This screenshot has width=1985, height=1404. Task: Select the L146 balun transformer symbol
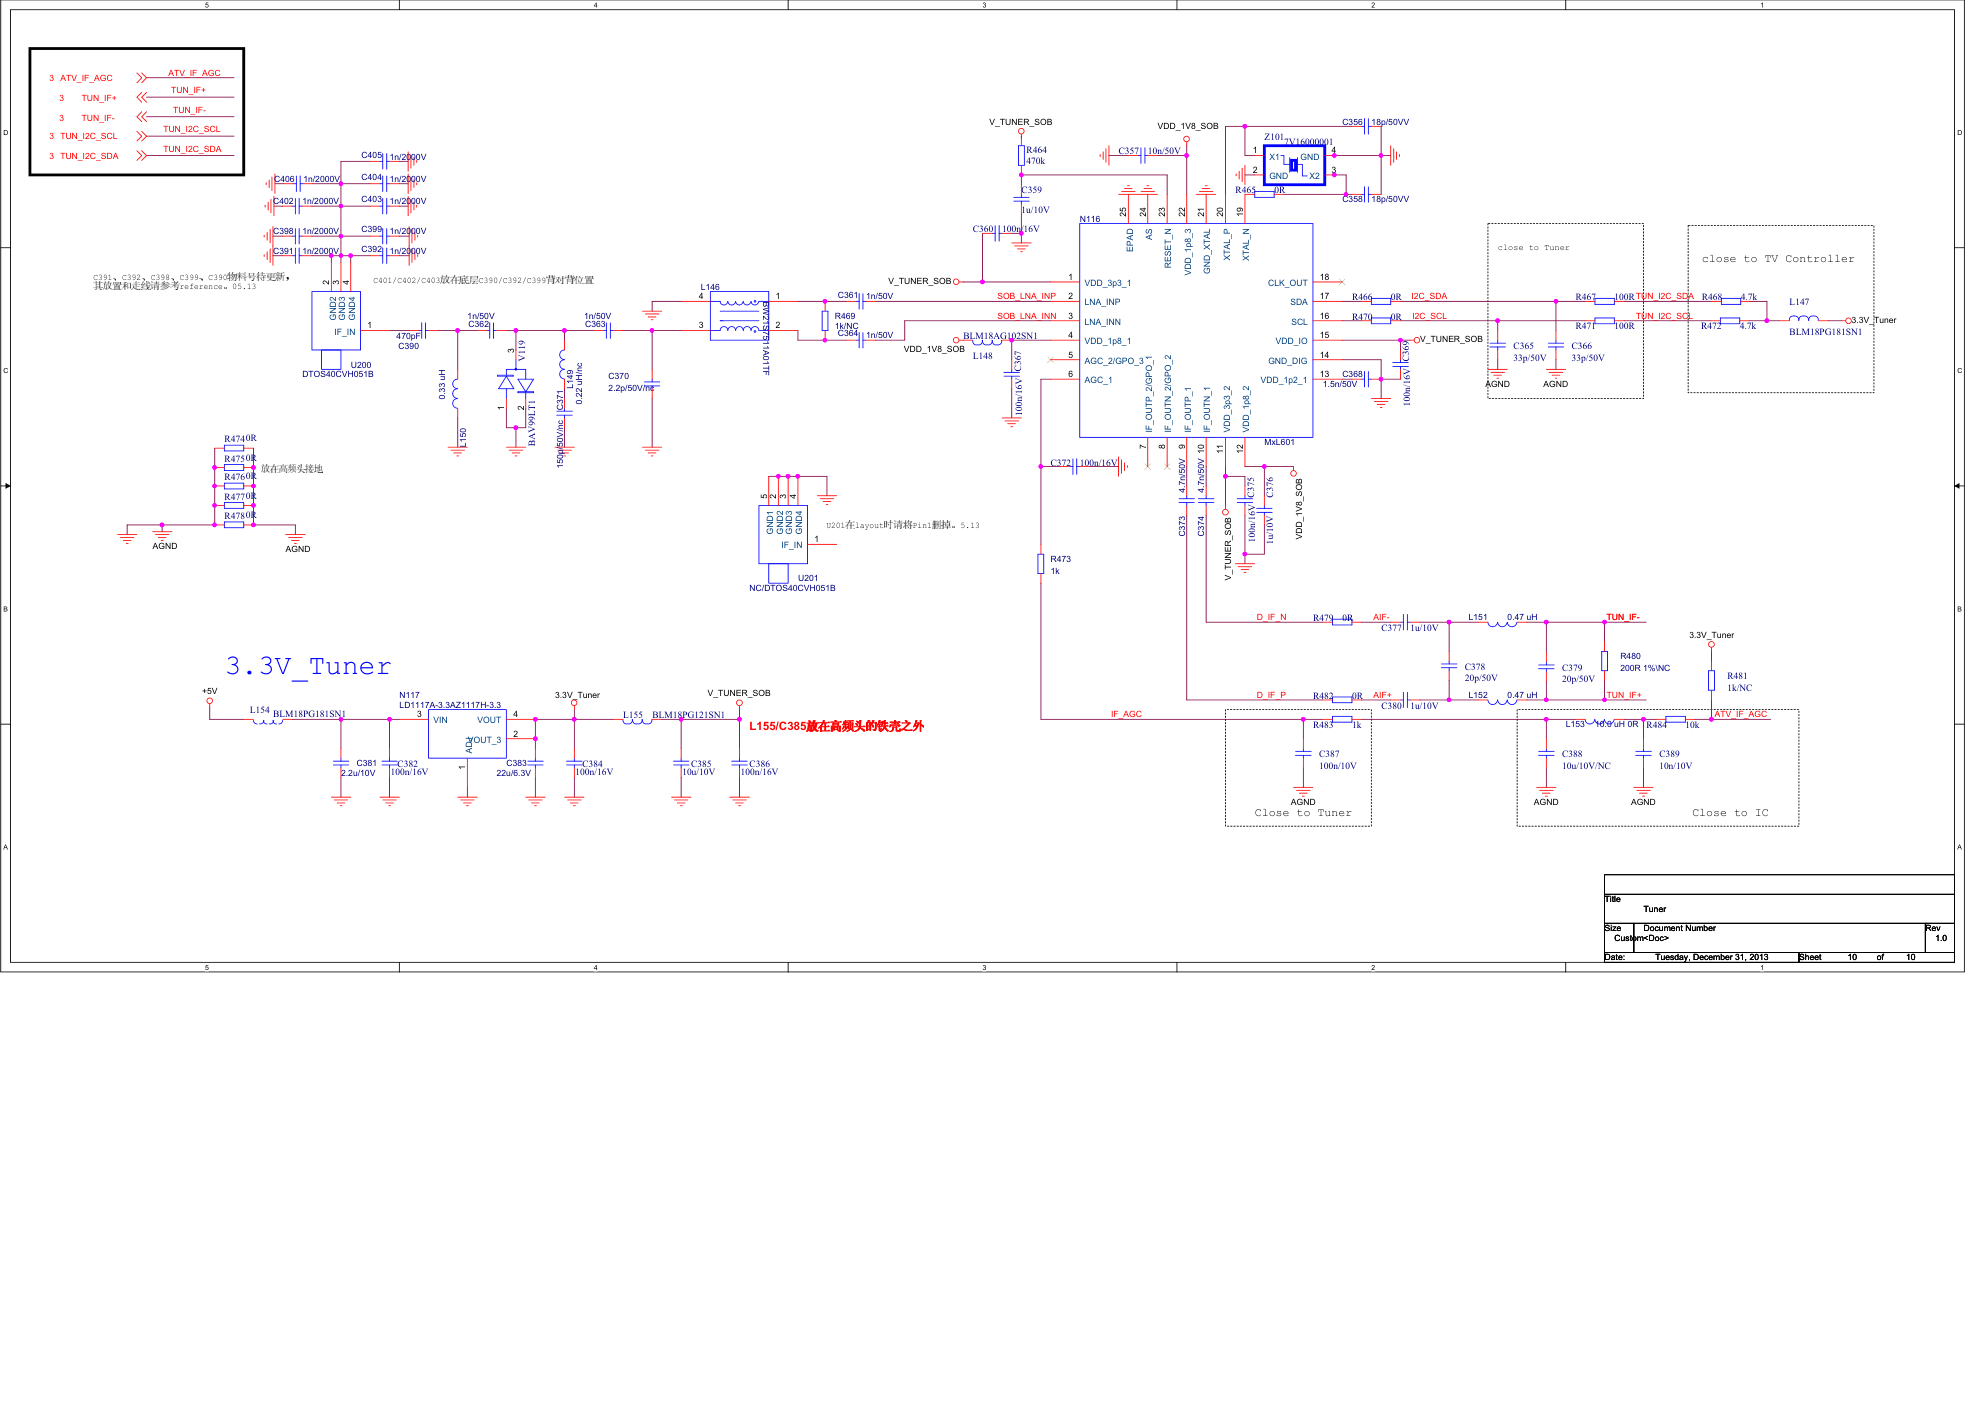point(739,315)
